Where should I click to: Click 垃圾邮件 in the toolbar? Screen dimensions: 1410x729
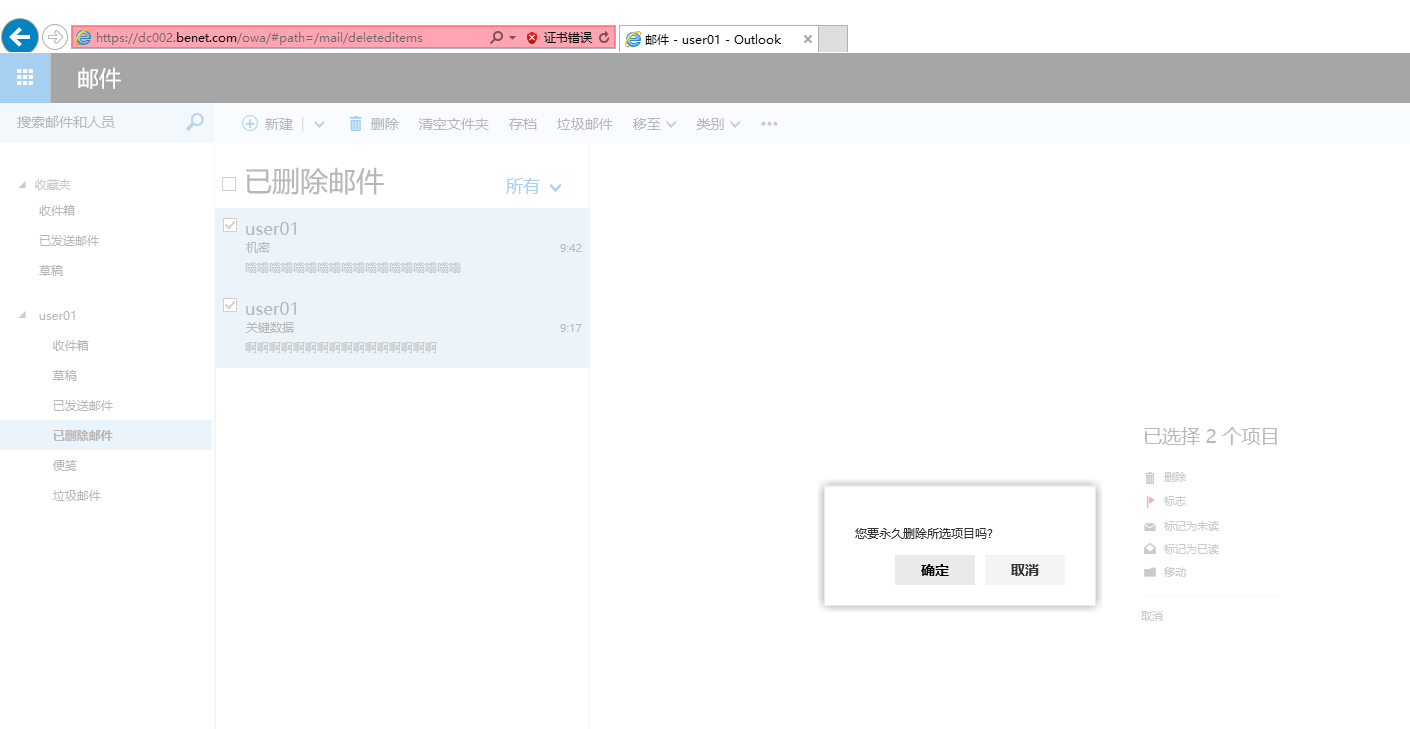[x=584, y=124]
